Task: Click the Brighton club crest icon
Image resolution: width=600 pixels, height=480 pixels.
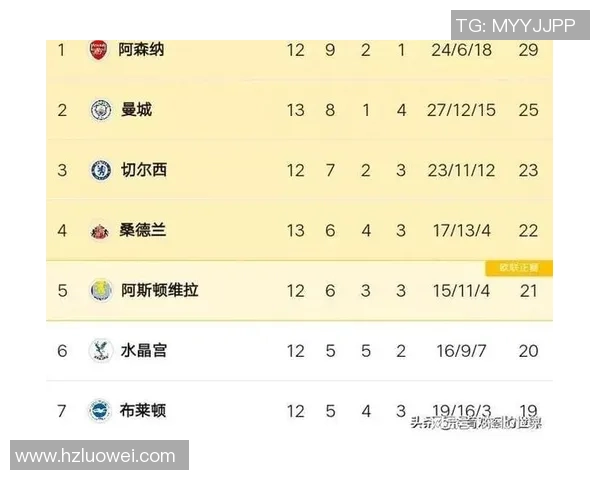Action: coord(100,410)
